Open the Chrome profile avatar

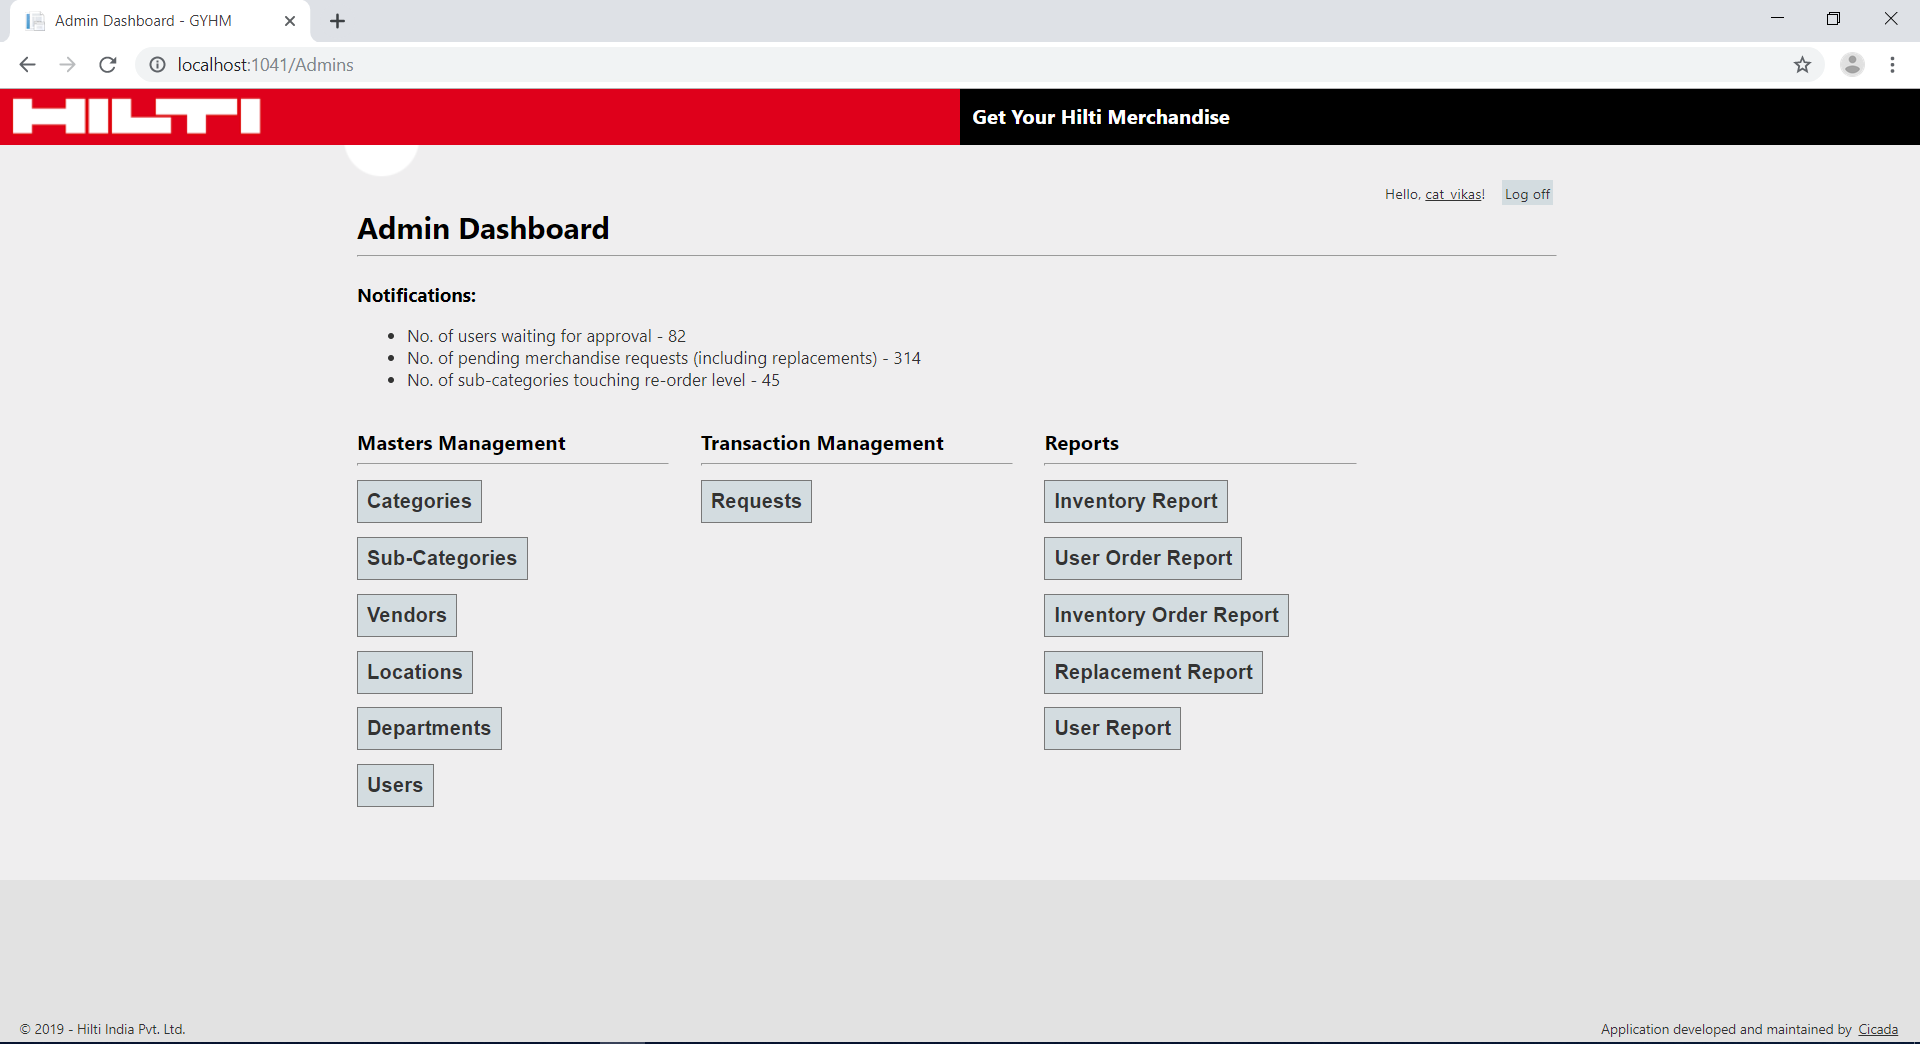pos(1852,65)
